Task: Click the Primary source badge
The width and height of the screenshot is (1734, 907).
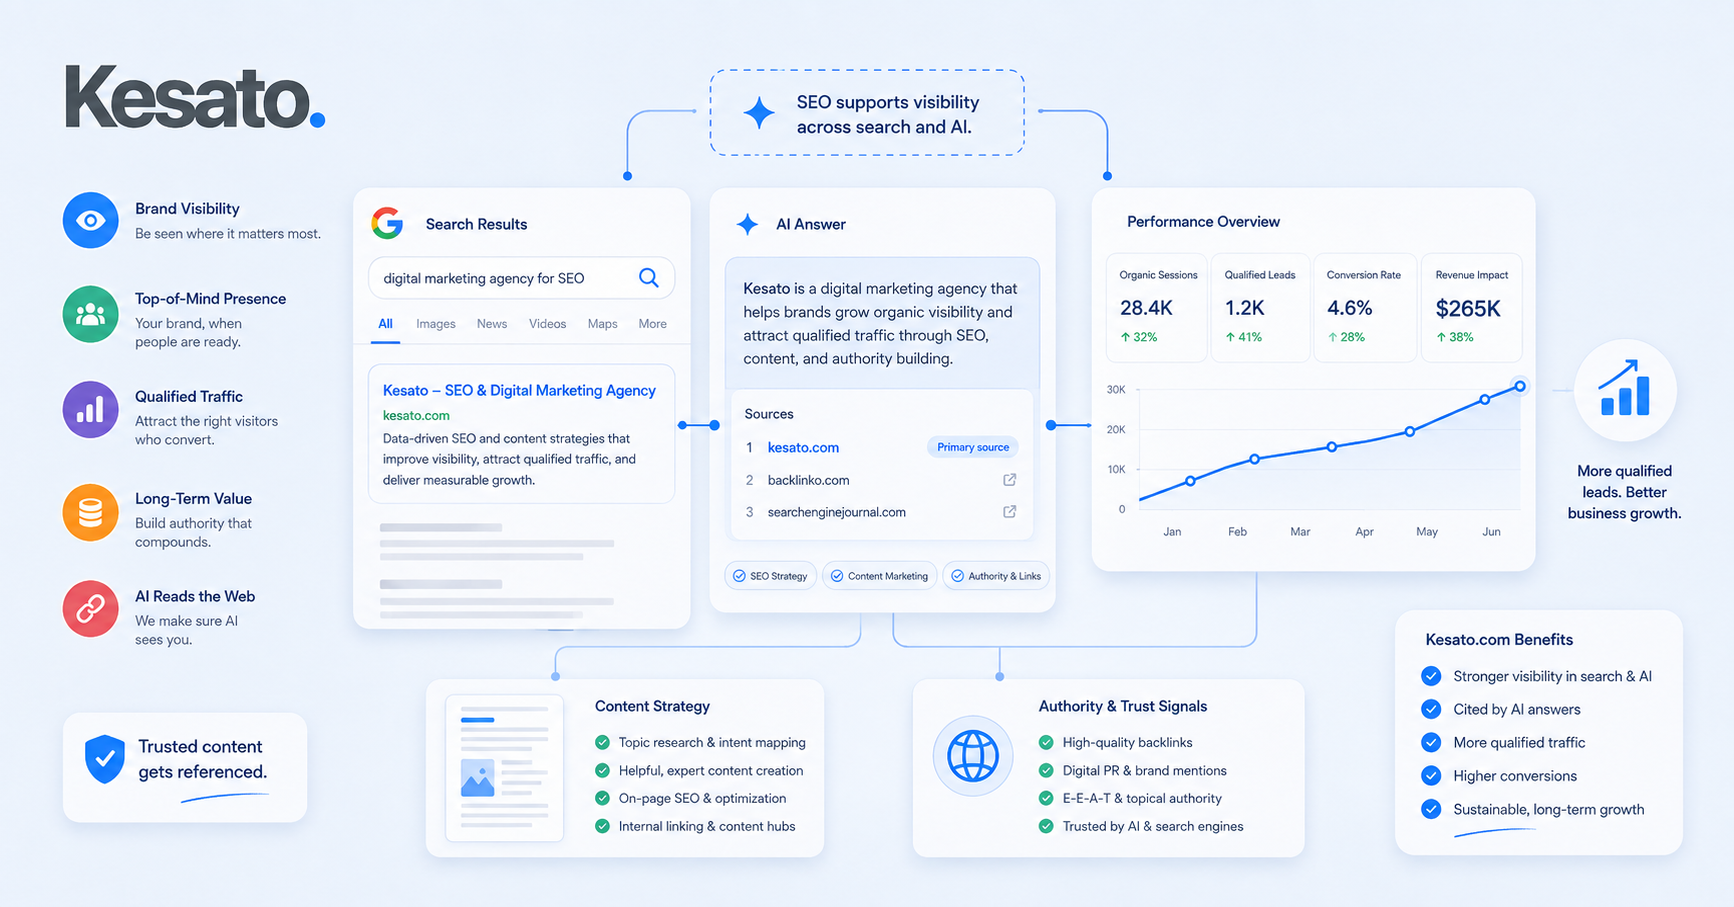Action: [x=973, y=447]
